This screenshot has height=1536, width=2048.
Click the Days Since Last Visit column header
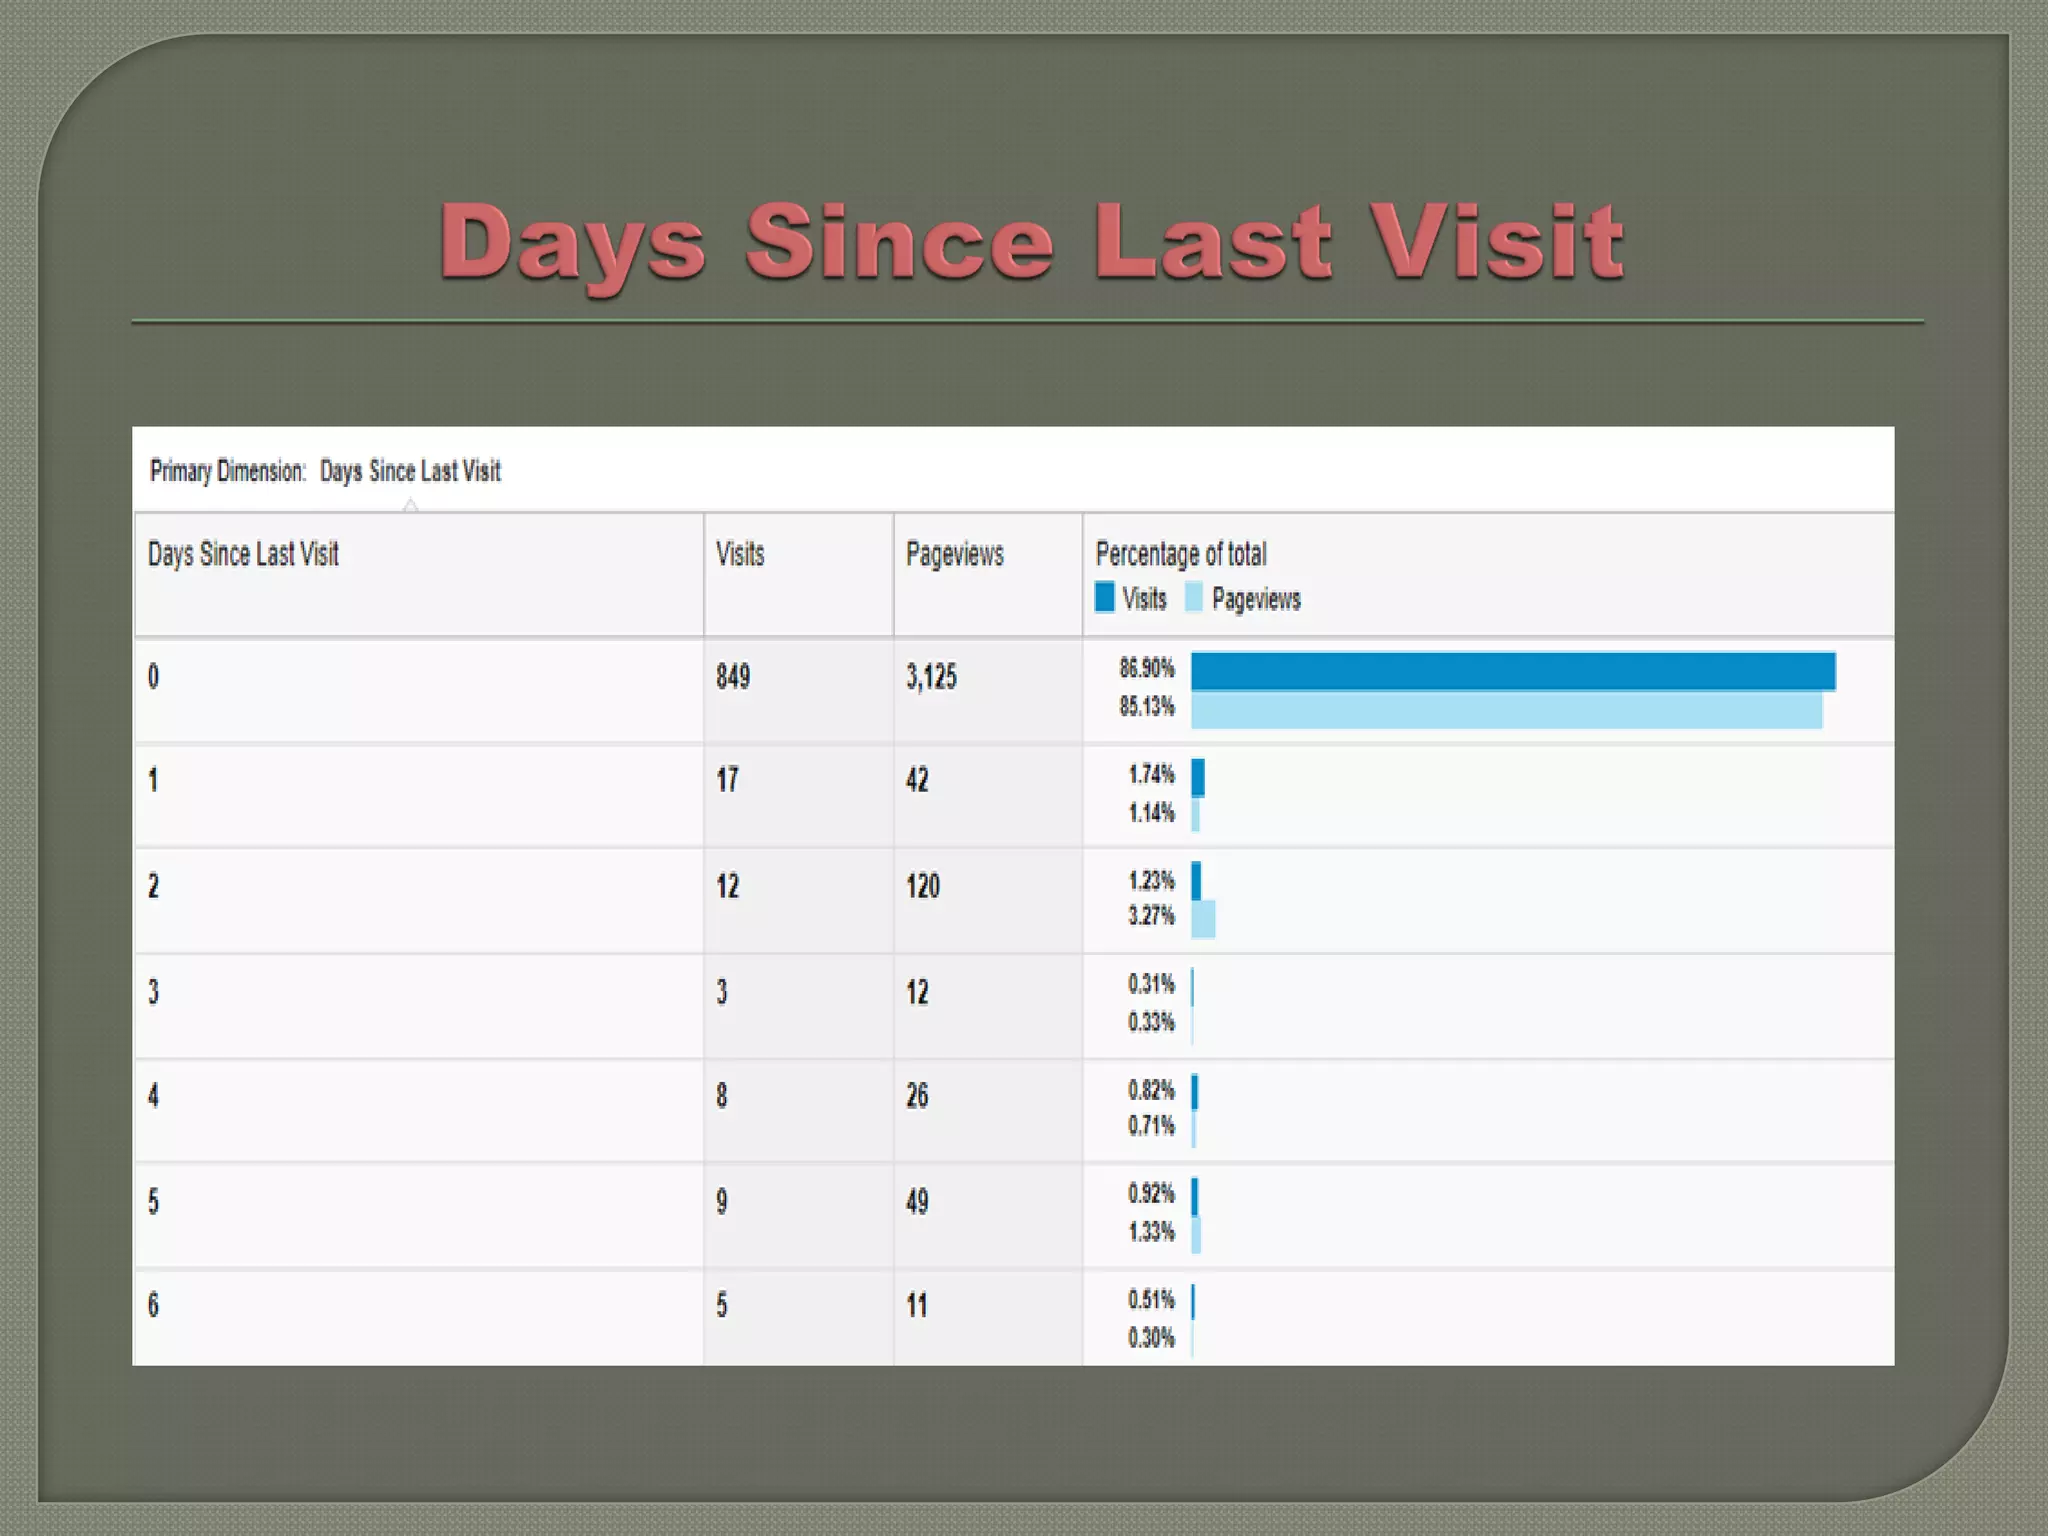[x=243, y=554]
